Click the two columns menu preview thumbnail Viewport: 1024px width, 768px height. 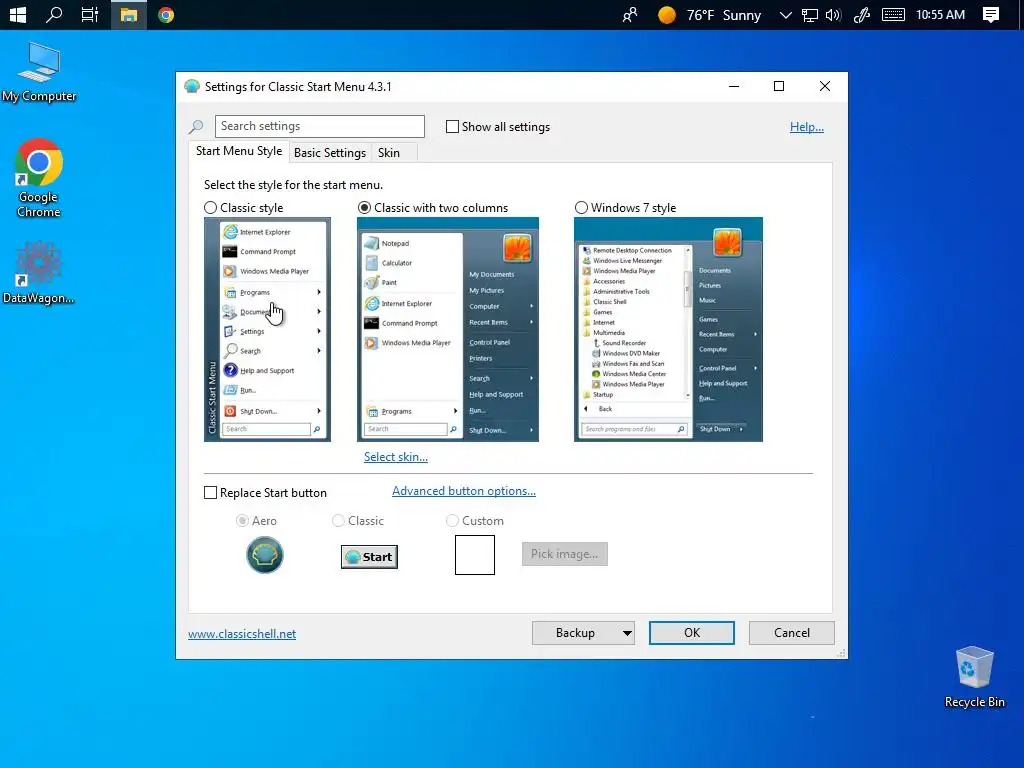pyautogui.click(x=447, y=329)
